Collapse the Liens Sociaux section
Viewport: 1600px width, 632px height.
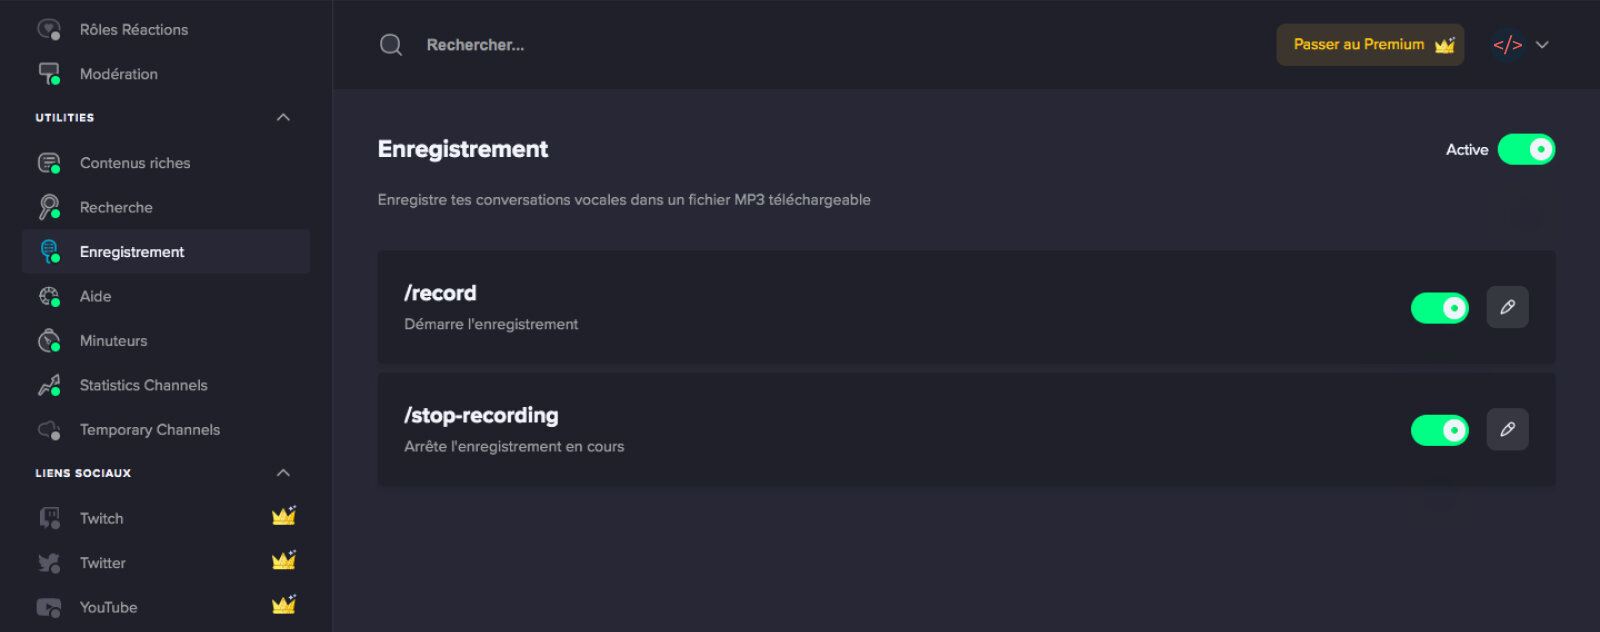pyautogui.click(x=283, y=472)
